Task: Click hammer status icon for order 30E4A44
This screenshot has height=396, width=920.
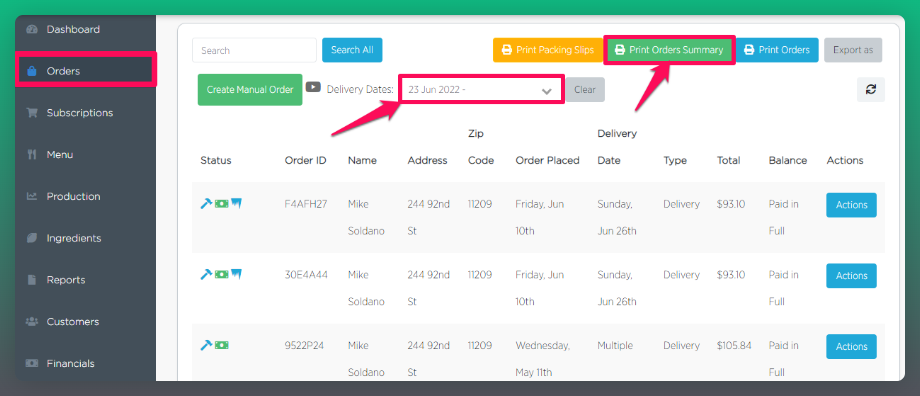Action: pos(206,274)
